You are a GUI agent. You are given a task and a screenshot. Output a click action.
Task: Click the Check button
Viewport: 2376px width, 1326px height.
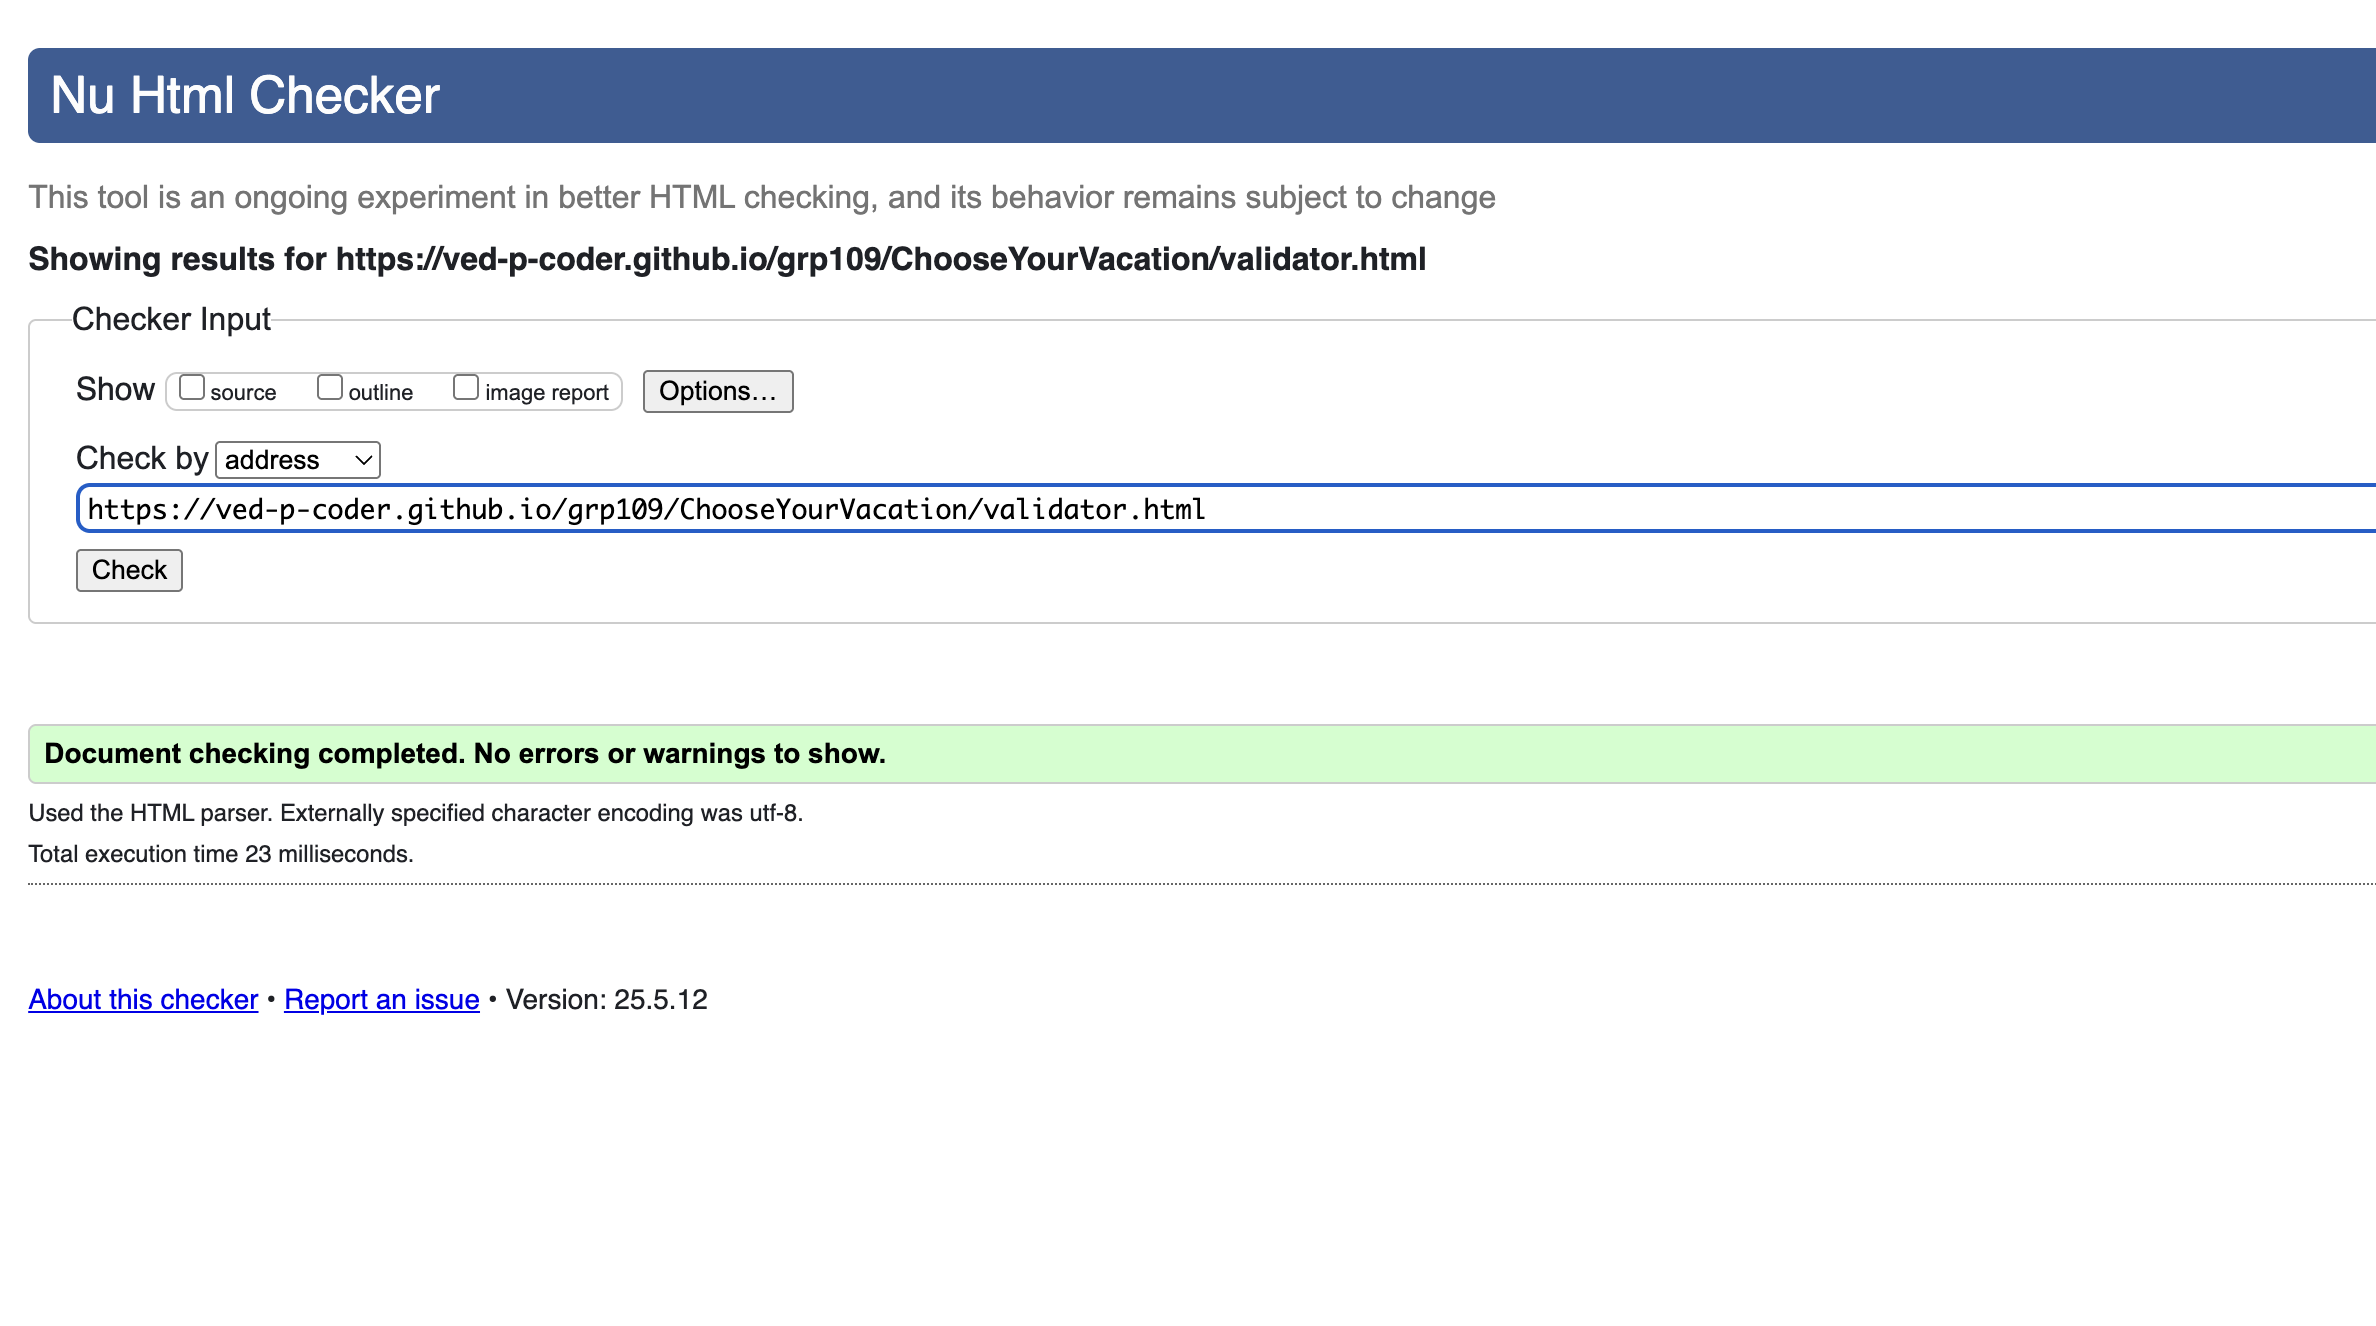point(129,570)
